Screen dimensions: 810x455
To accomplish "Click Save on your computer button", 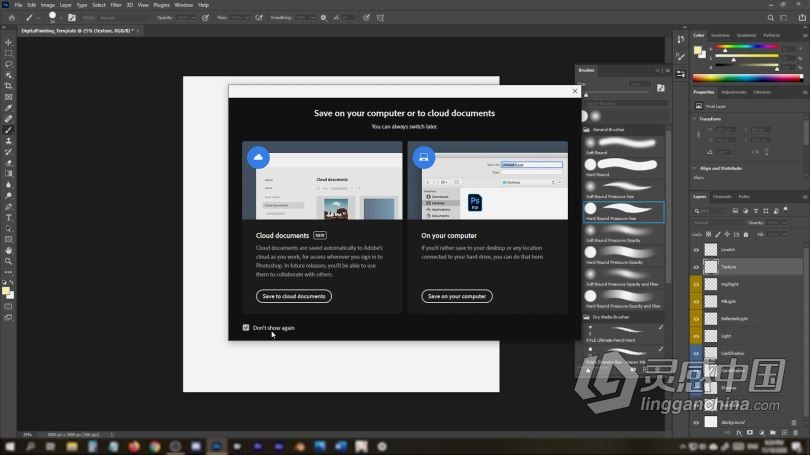I will coord(457,296).
